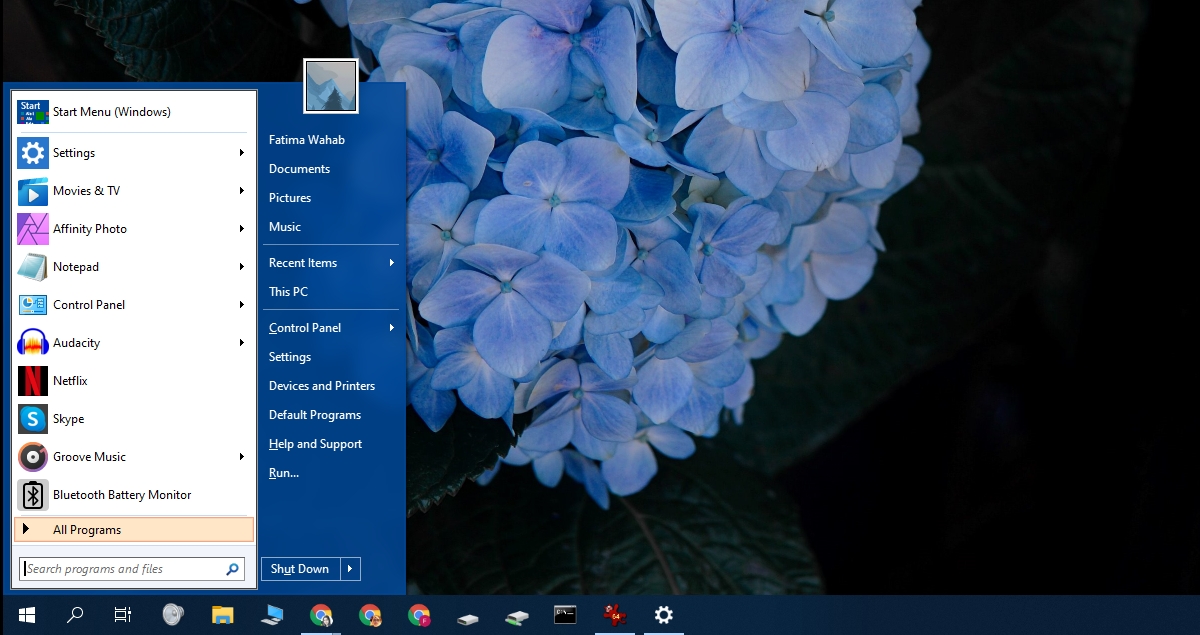1200x635 pixels.
Task: Expand the Notepad submenu arrow
Action: (x=242, y=267)
